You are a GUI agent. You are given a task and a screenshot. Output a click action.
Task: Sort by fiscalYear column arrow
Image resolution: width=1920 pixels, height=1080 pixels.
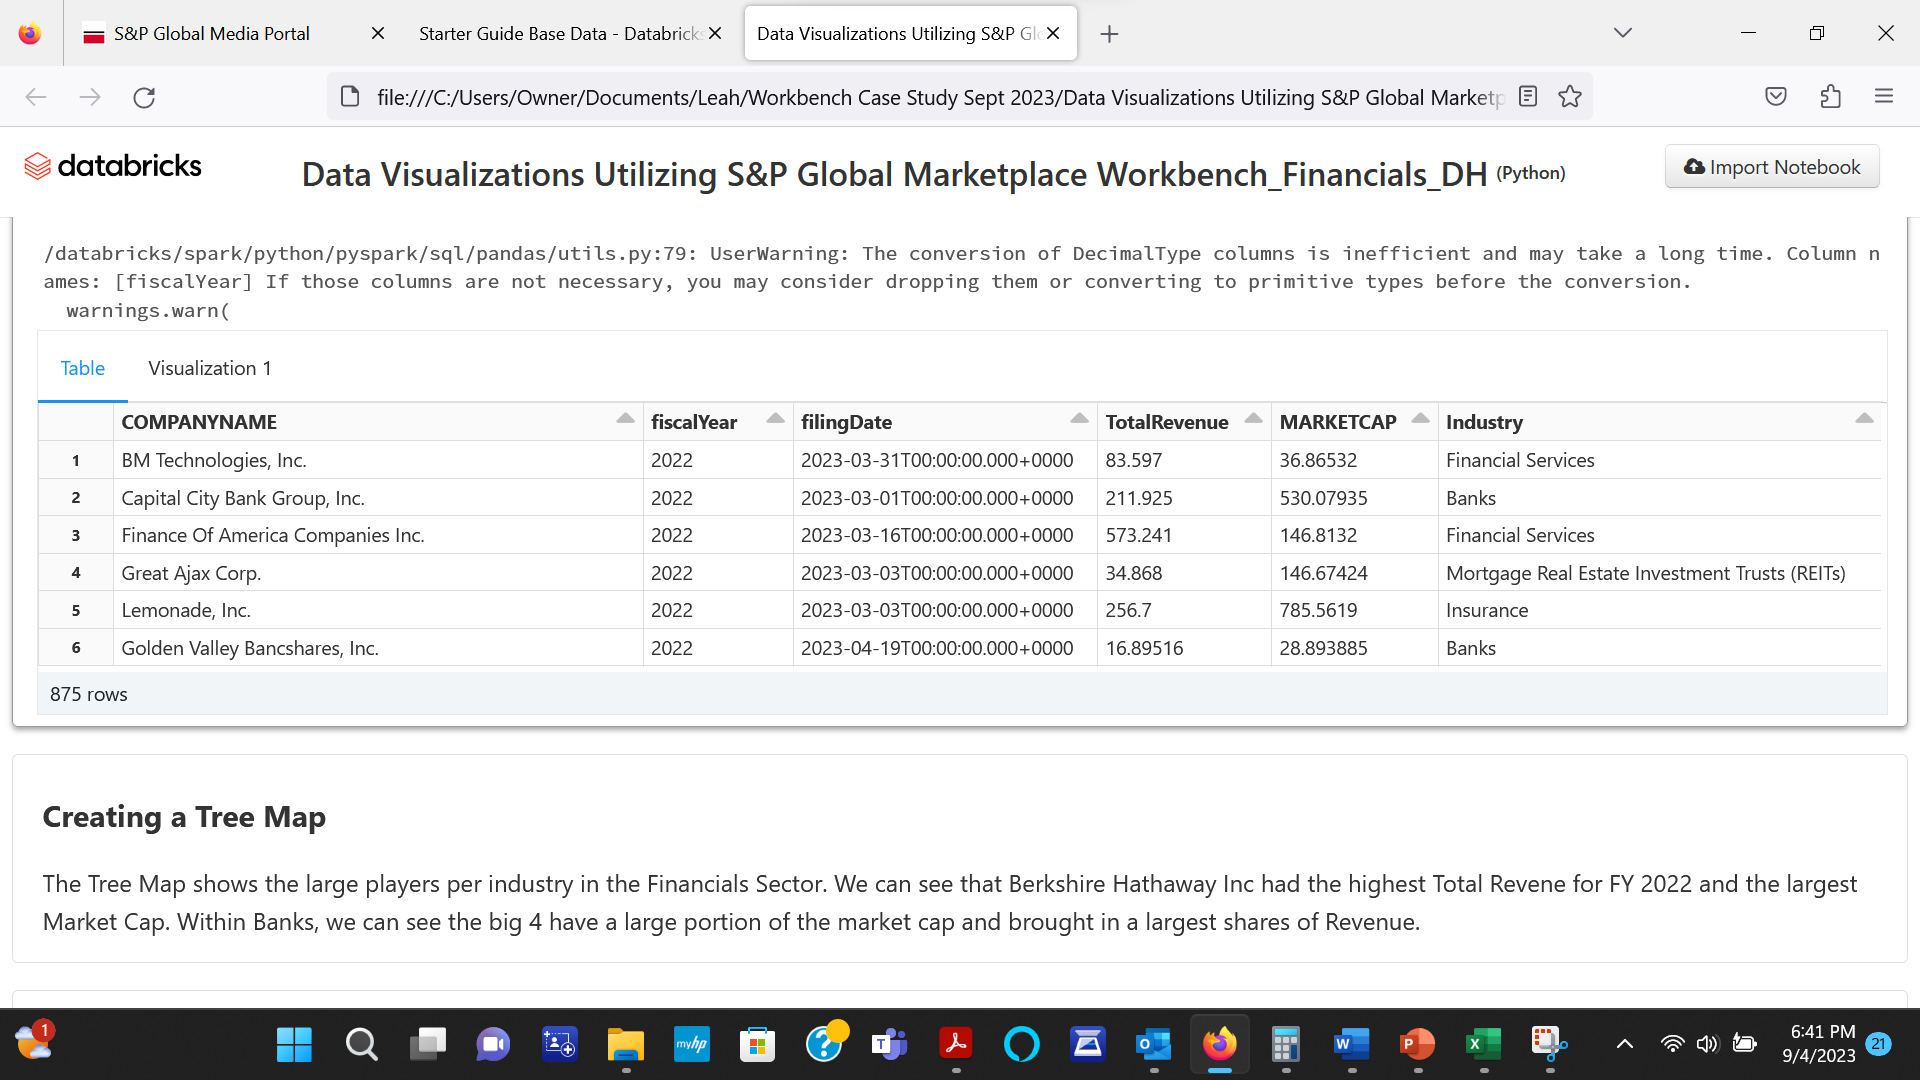[775, 419]
